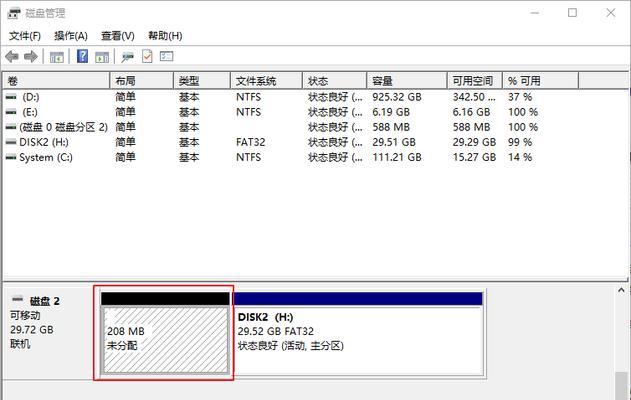This screenshot has height=400, width=631.
Task: Click the 15.27 GB free space cell
Action: click(x=474, y=157)
